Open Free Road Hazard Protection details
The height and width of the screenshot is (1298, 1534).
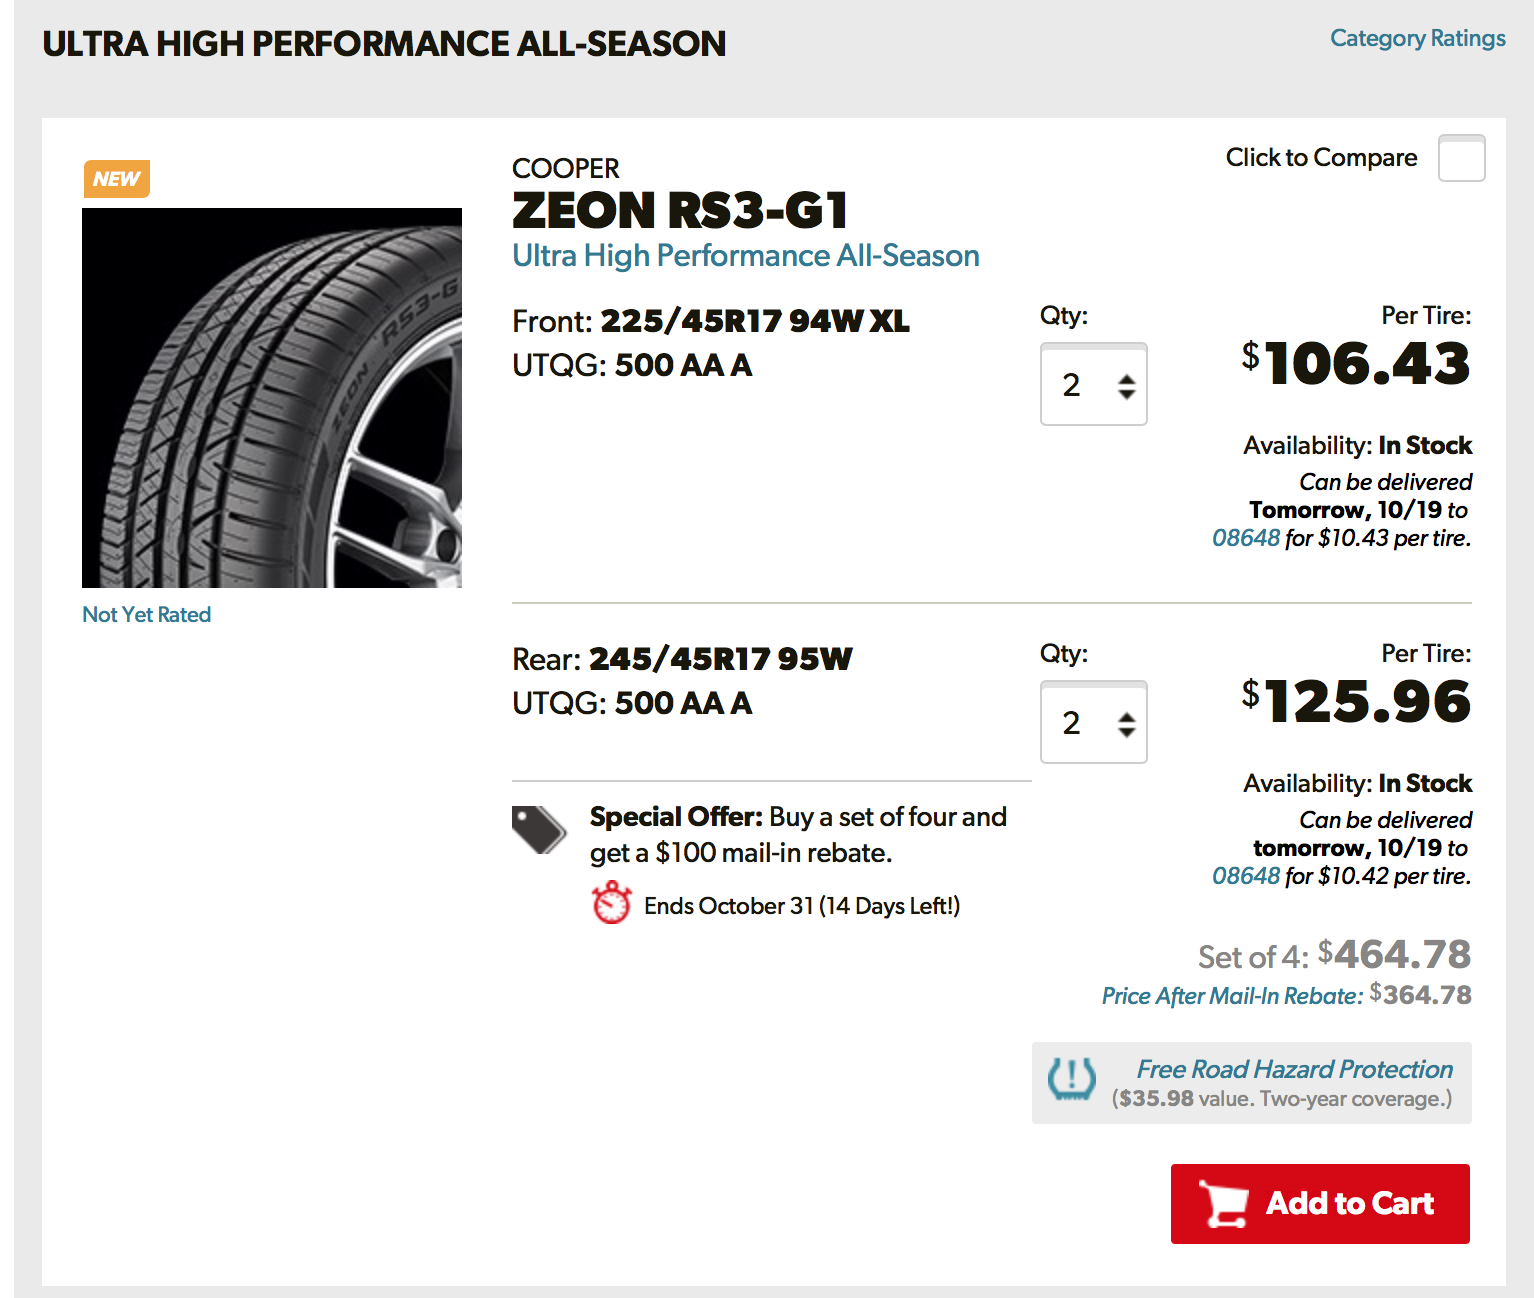(x=1294, y=1069)
